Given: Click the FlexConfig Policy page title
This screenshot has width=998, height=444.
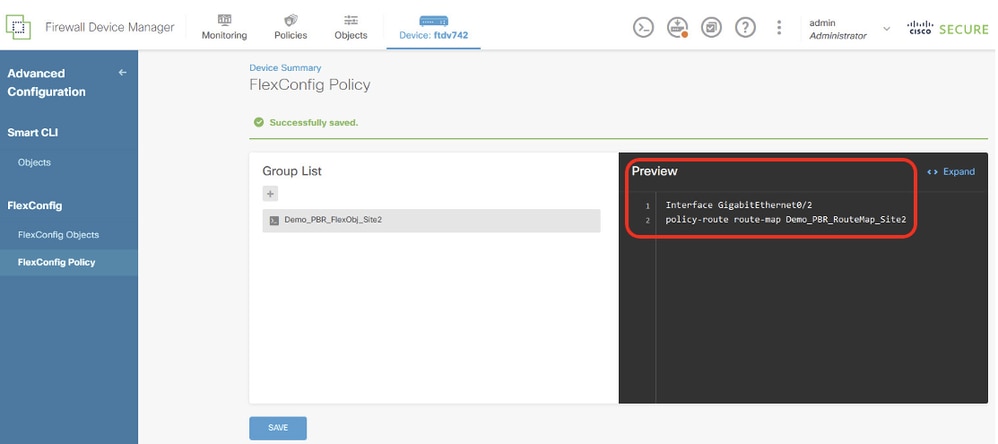Looking at the screenshot, I should tap(310, 85).
